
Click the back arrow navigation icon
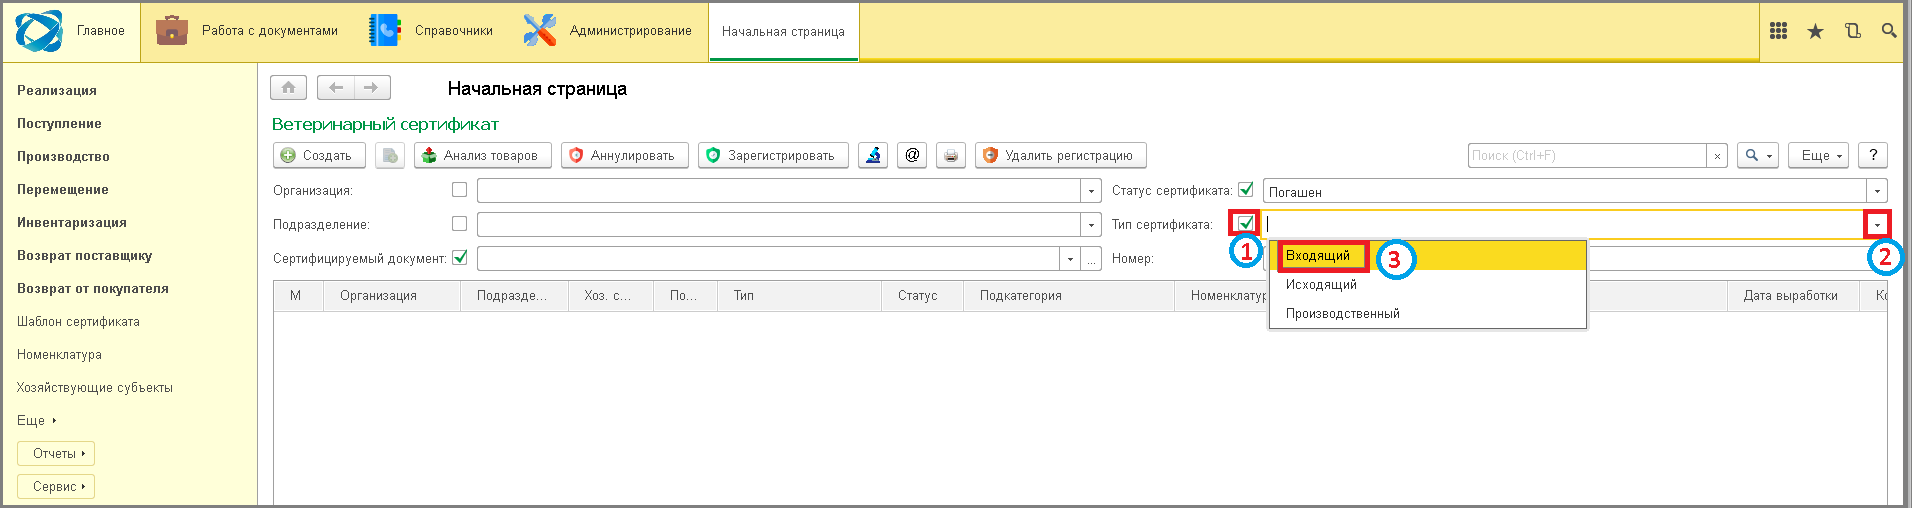(x=336, y=88)
